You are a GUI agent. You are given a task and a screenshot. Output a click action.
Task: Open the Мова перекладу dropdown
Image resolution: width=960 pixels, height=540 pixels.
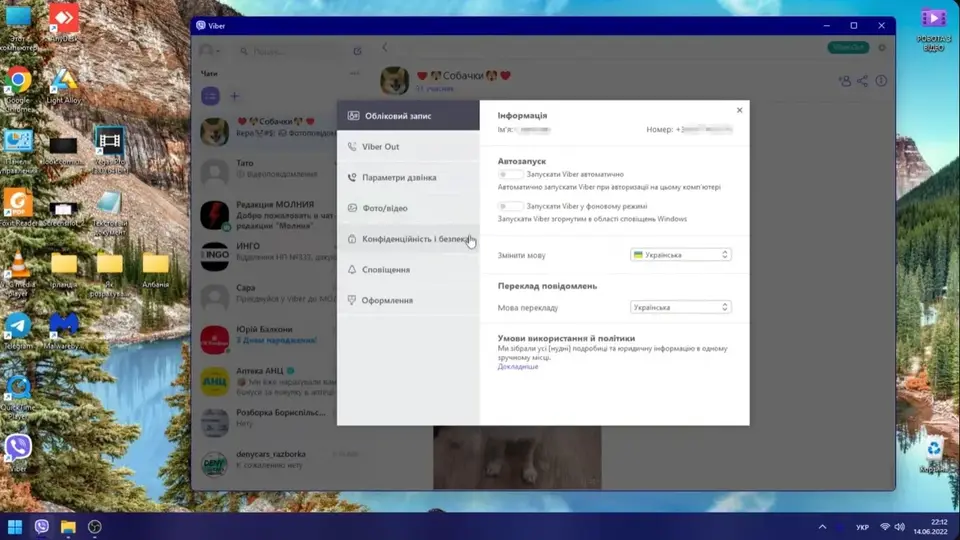pos(680,307)
